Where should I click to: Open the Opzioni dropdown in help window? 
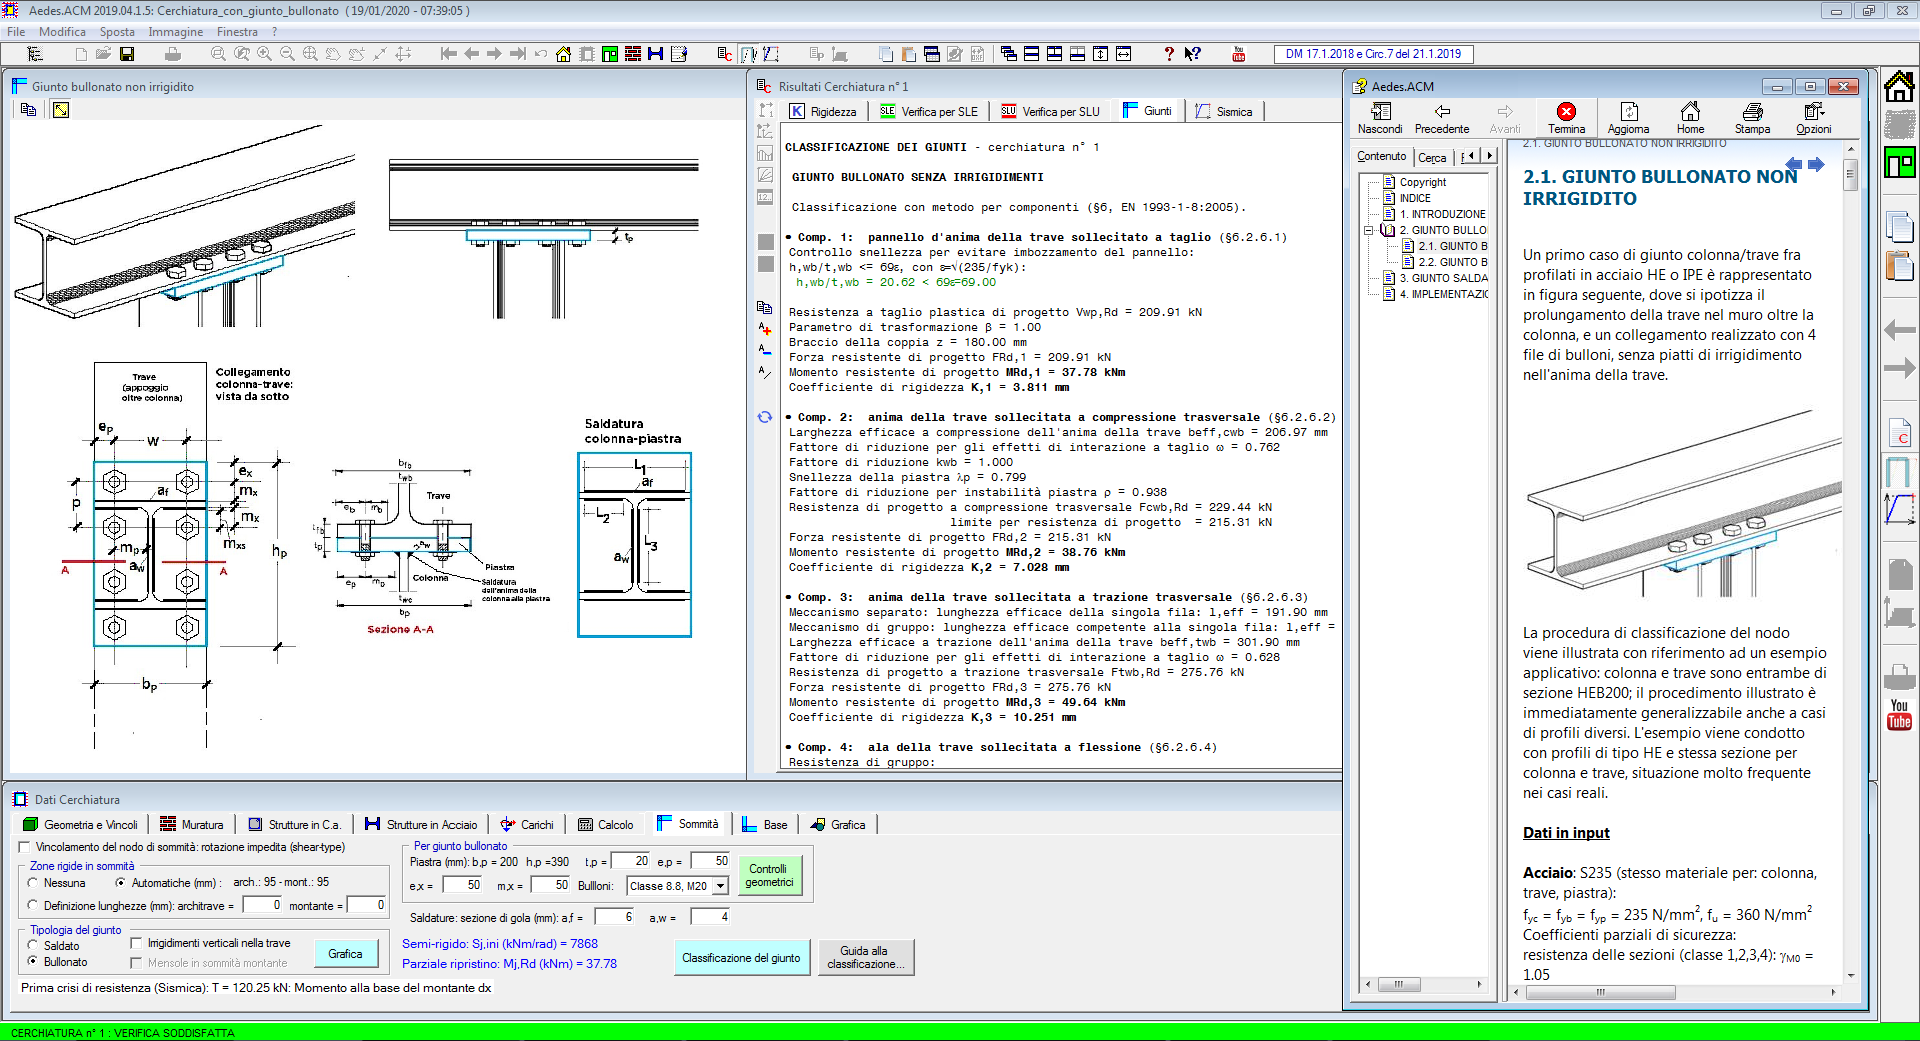pyautogui.click(x=1813, y=117)
